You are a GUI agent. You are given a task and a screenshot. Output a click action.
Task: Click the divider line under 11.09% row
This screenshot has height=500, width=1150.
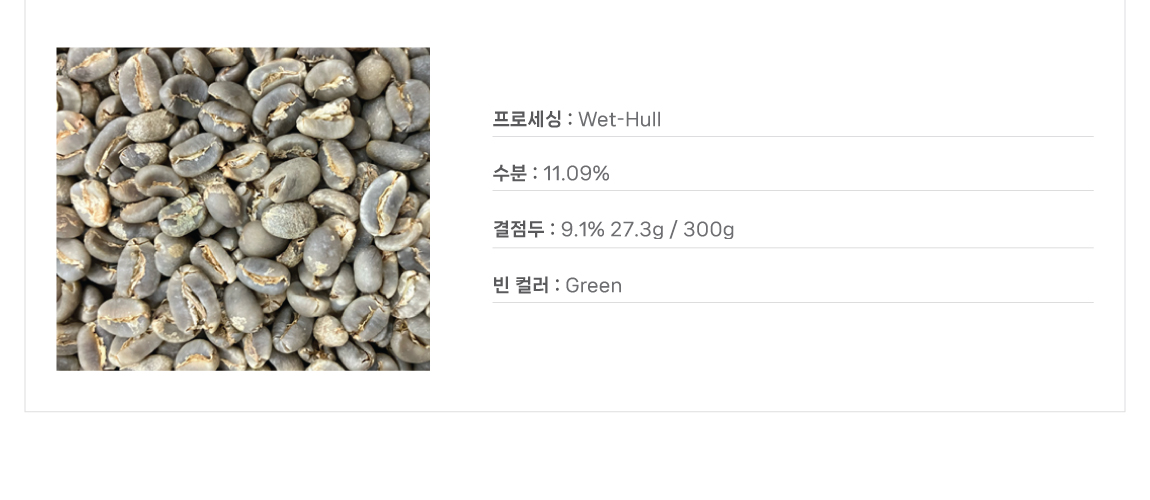793,191
